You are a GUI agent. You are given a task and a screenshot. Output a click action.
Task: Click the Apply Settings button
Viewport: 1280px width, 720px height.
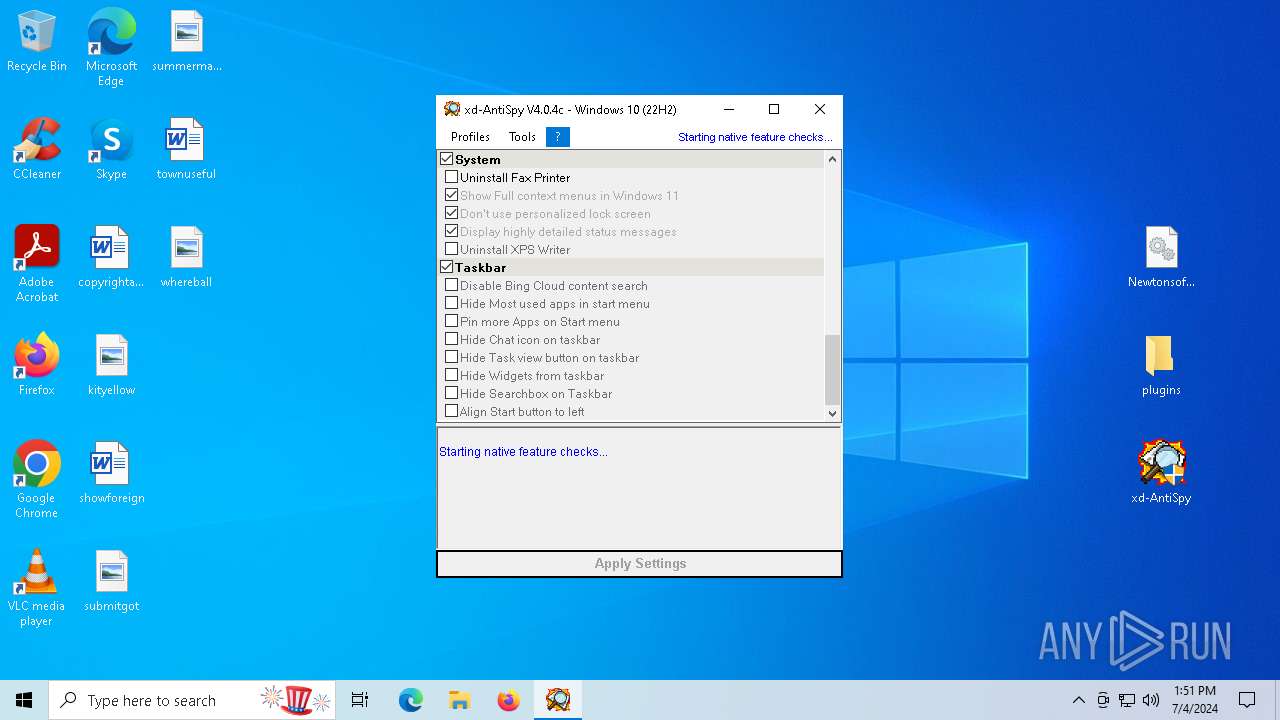pyautogui.click(x=639, y=564)
